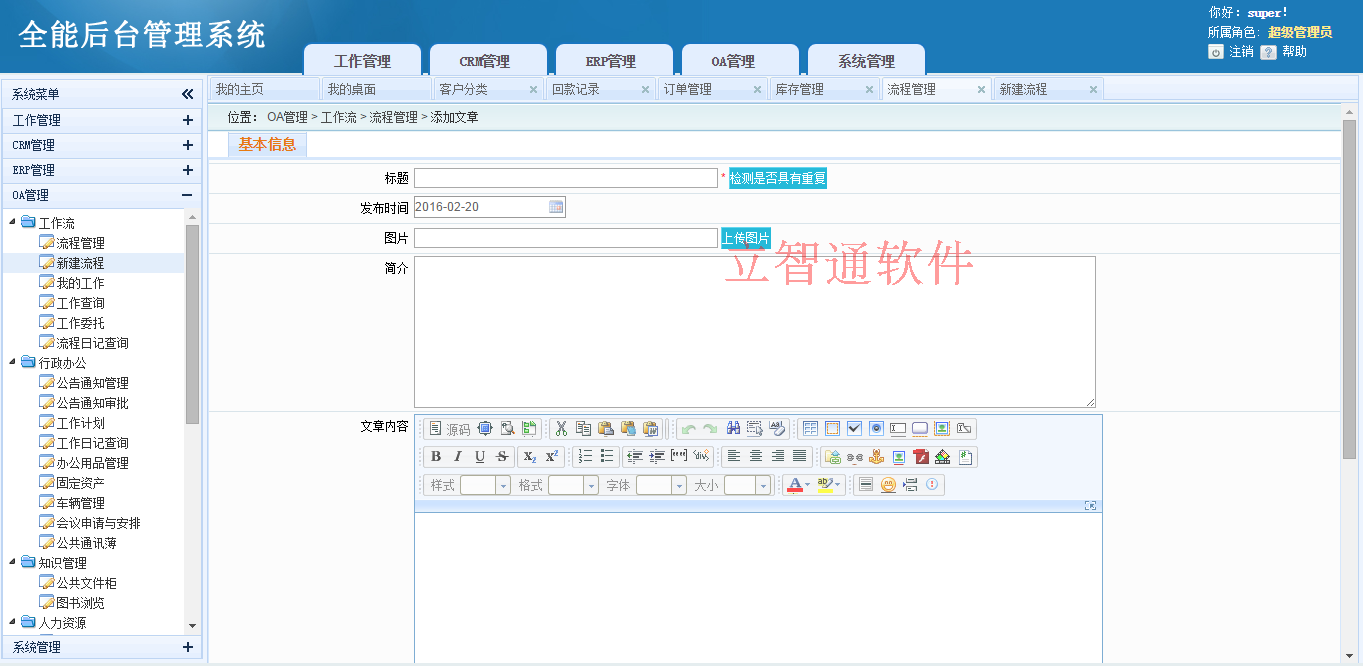The height and width of the screenshot is (666, 1363).
Task: Click the 上传图片 upload button
Action: (x=746, y=238)
